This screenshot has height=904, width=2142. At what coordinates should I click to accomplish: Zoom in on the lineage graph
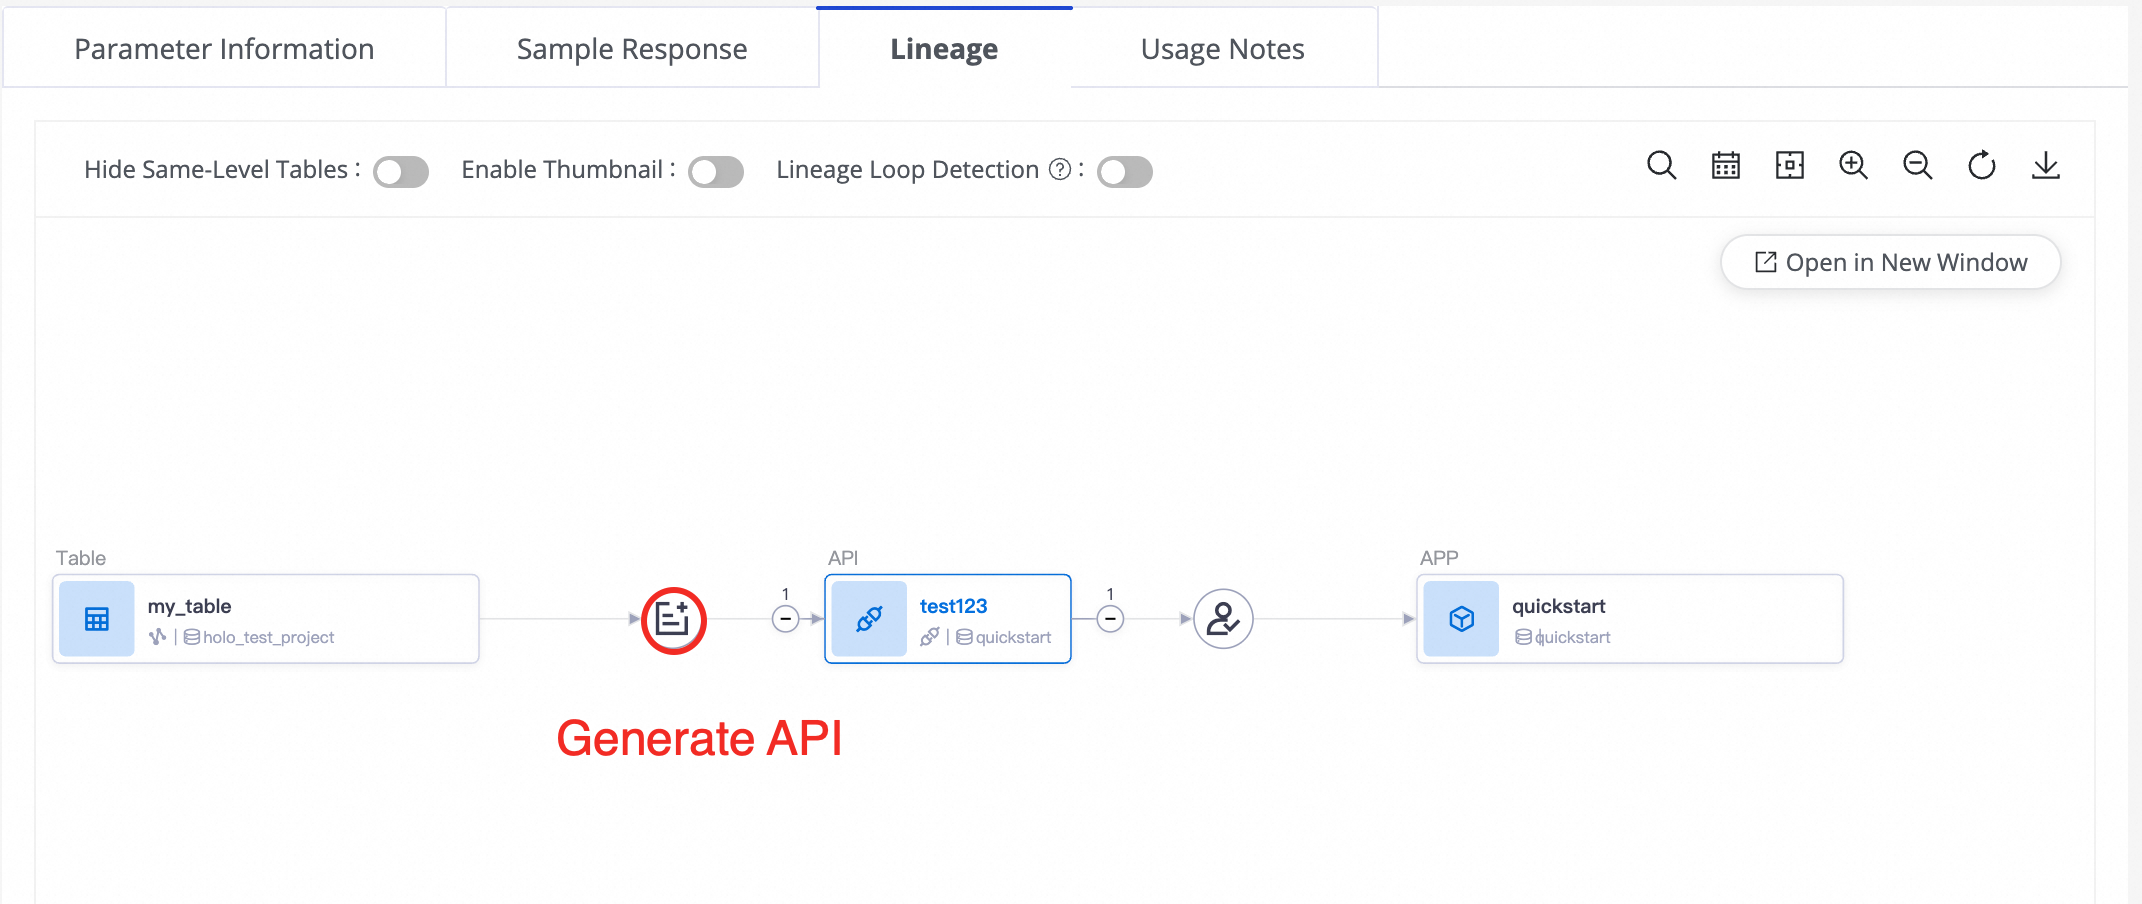(x=1853, y=165)
